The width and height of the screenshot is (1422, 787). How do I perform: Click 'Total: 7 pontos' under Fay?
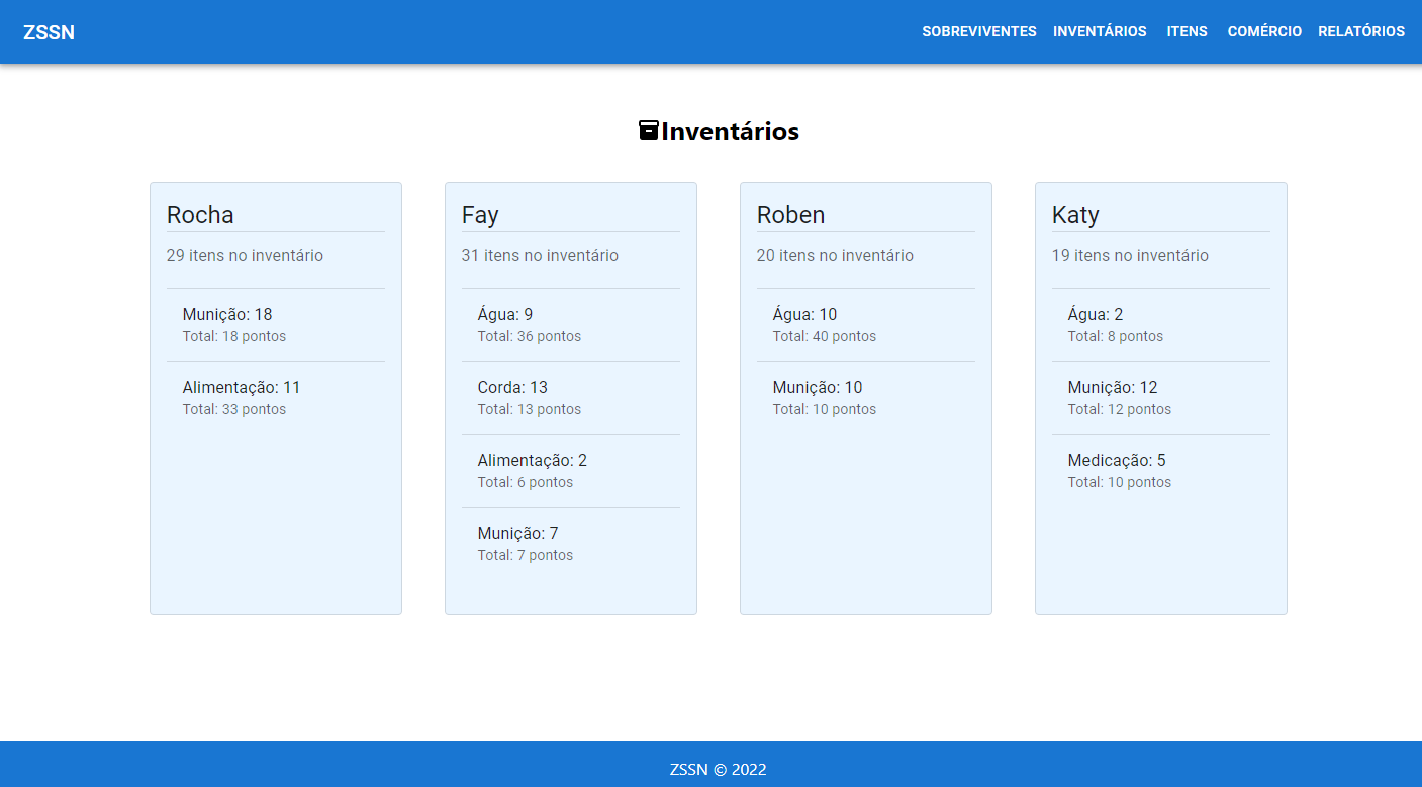pyautogui.click(x=525, y=555)
